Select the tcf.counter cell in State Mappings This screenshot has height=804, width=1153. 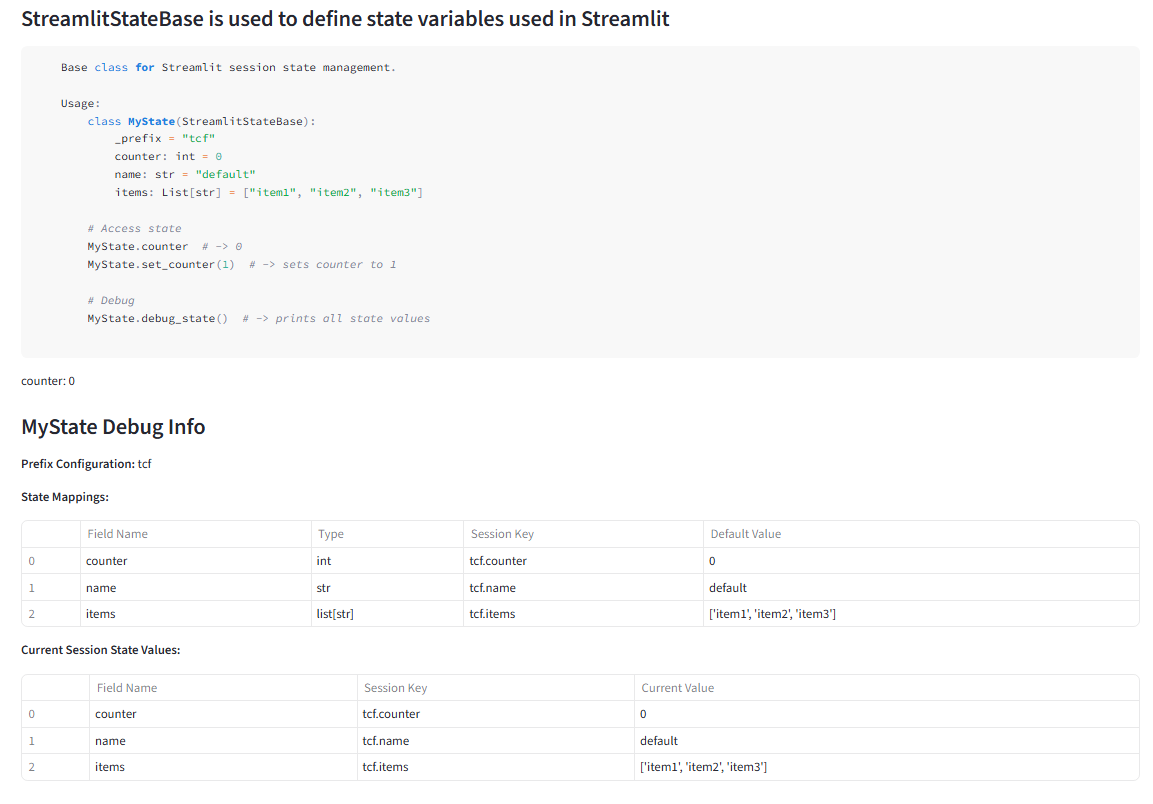[x=583, y=561]
